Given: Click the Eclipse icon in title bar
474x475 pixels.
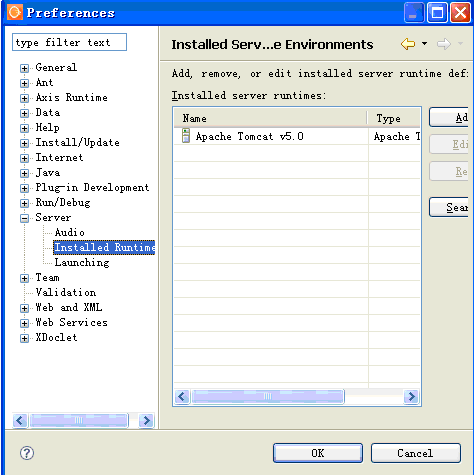Looking at the screenshot, I should (x=15, y=13).
